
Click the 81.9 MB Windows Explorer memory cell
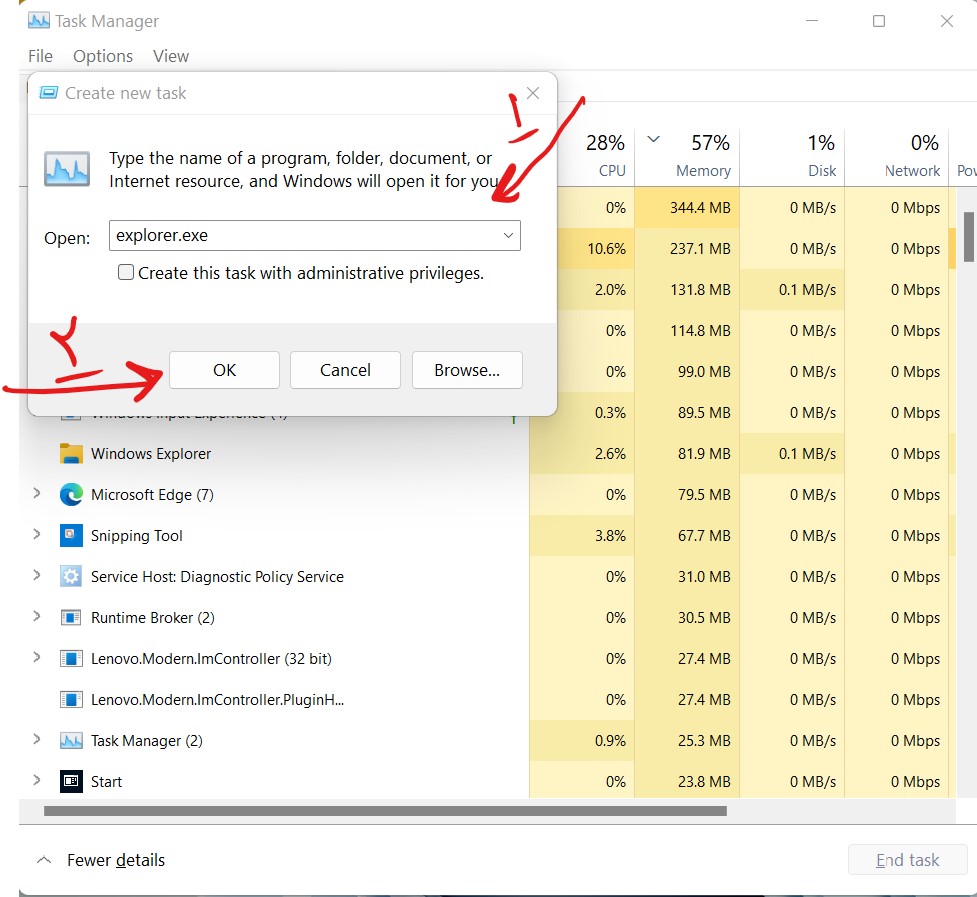[687, 453]
